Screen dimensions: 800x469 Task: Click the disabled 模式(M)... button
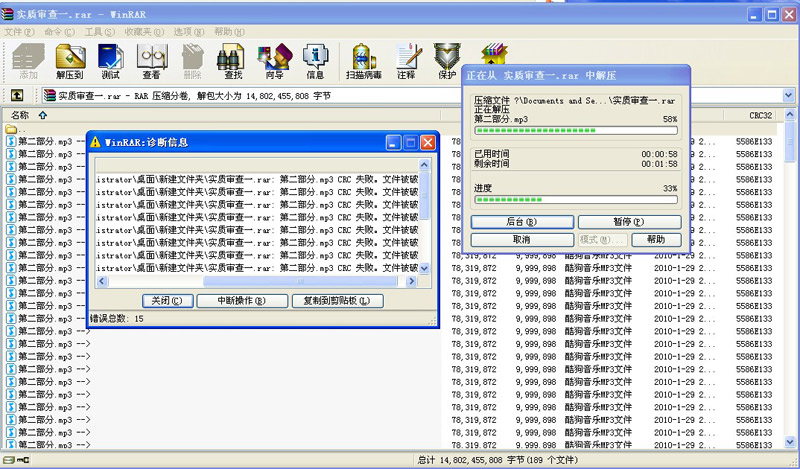602,239
